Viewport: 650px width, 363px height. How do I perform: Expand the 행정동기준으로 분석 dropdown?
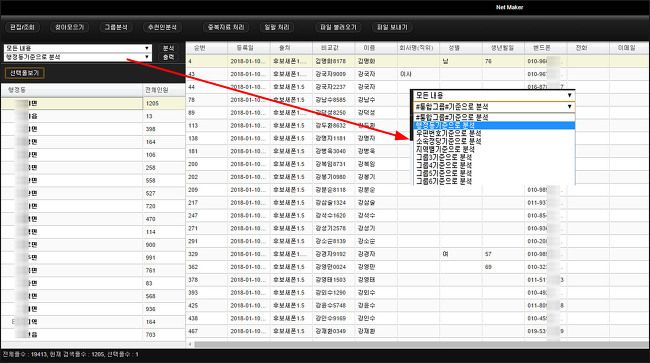click(78, 57)
